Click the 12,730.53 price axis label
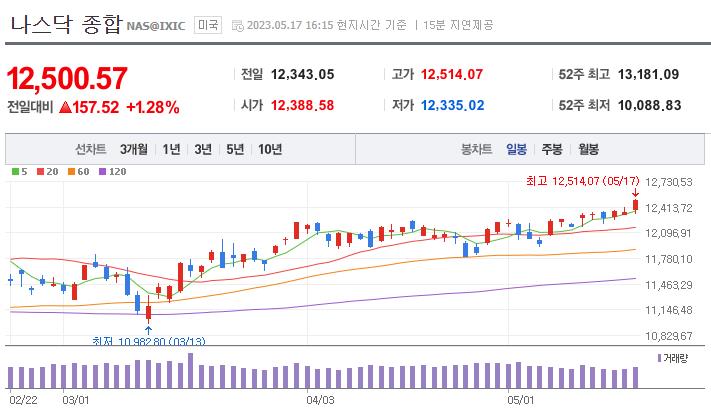 [x=669, y=182]
